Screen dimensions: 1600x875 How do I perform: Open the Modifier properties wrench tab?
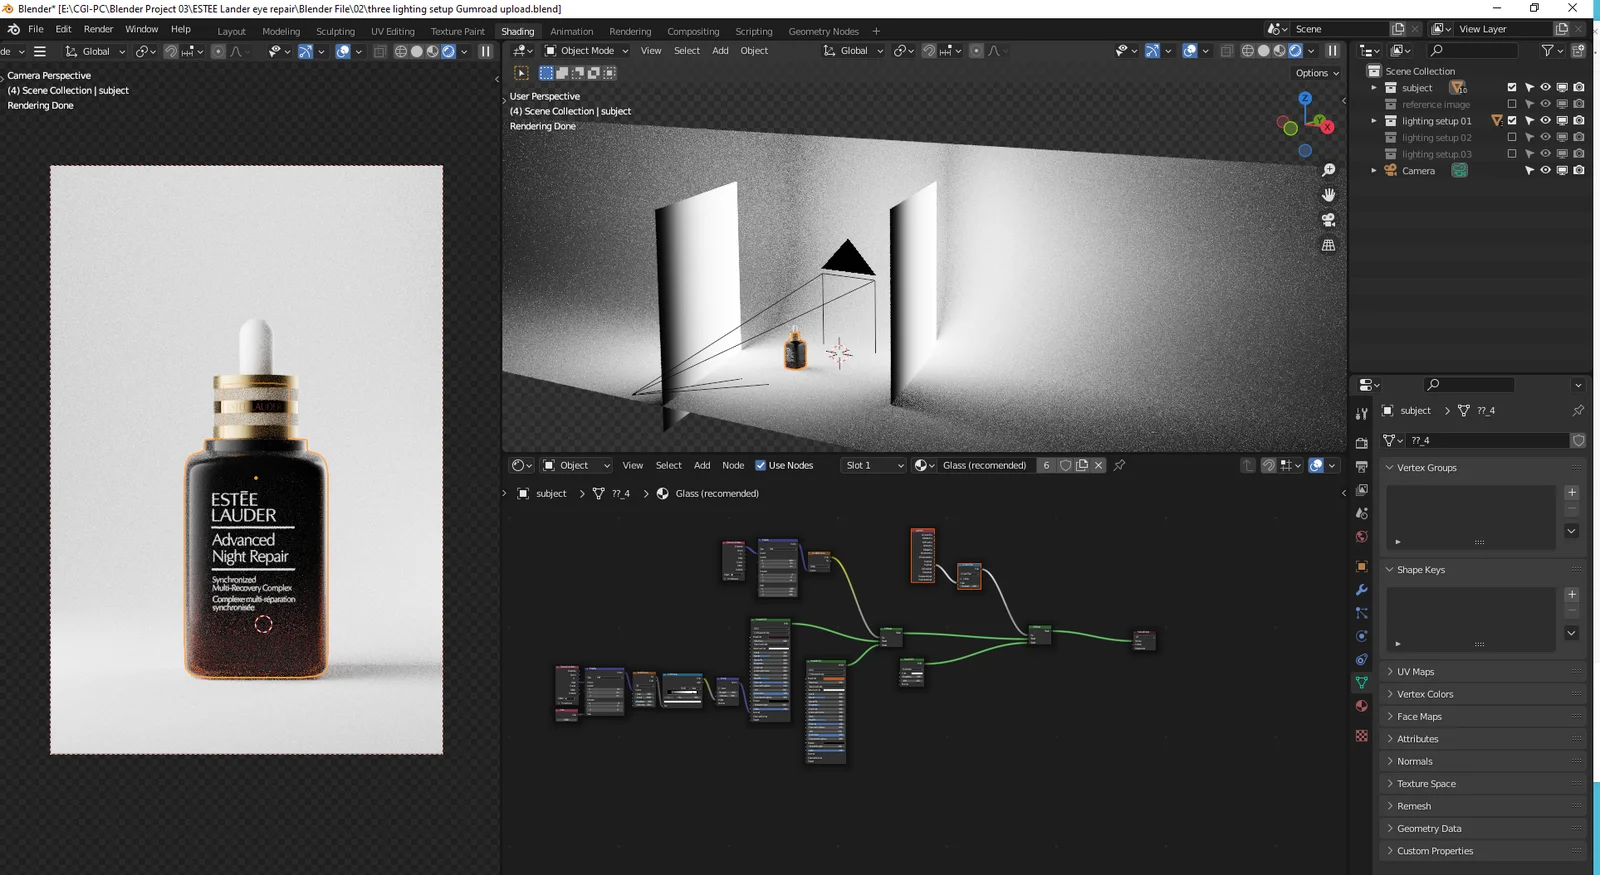[x=1361, y=590]
